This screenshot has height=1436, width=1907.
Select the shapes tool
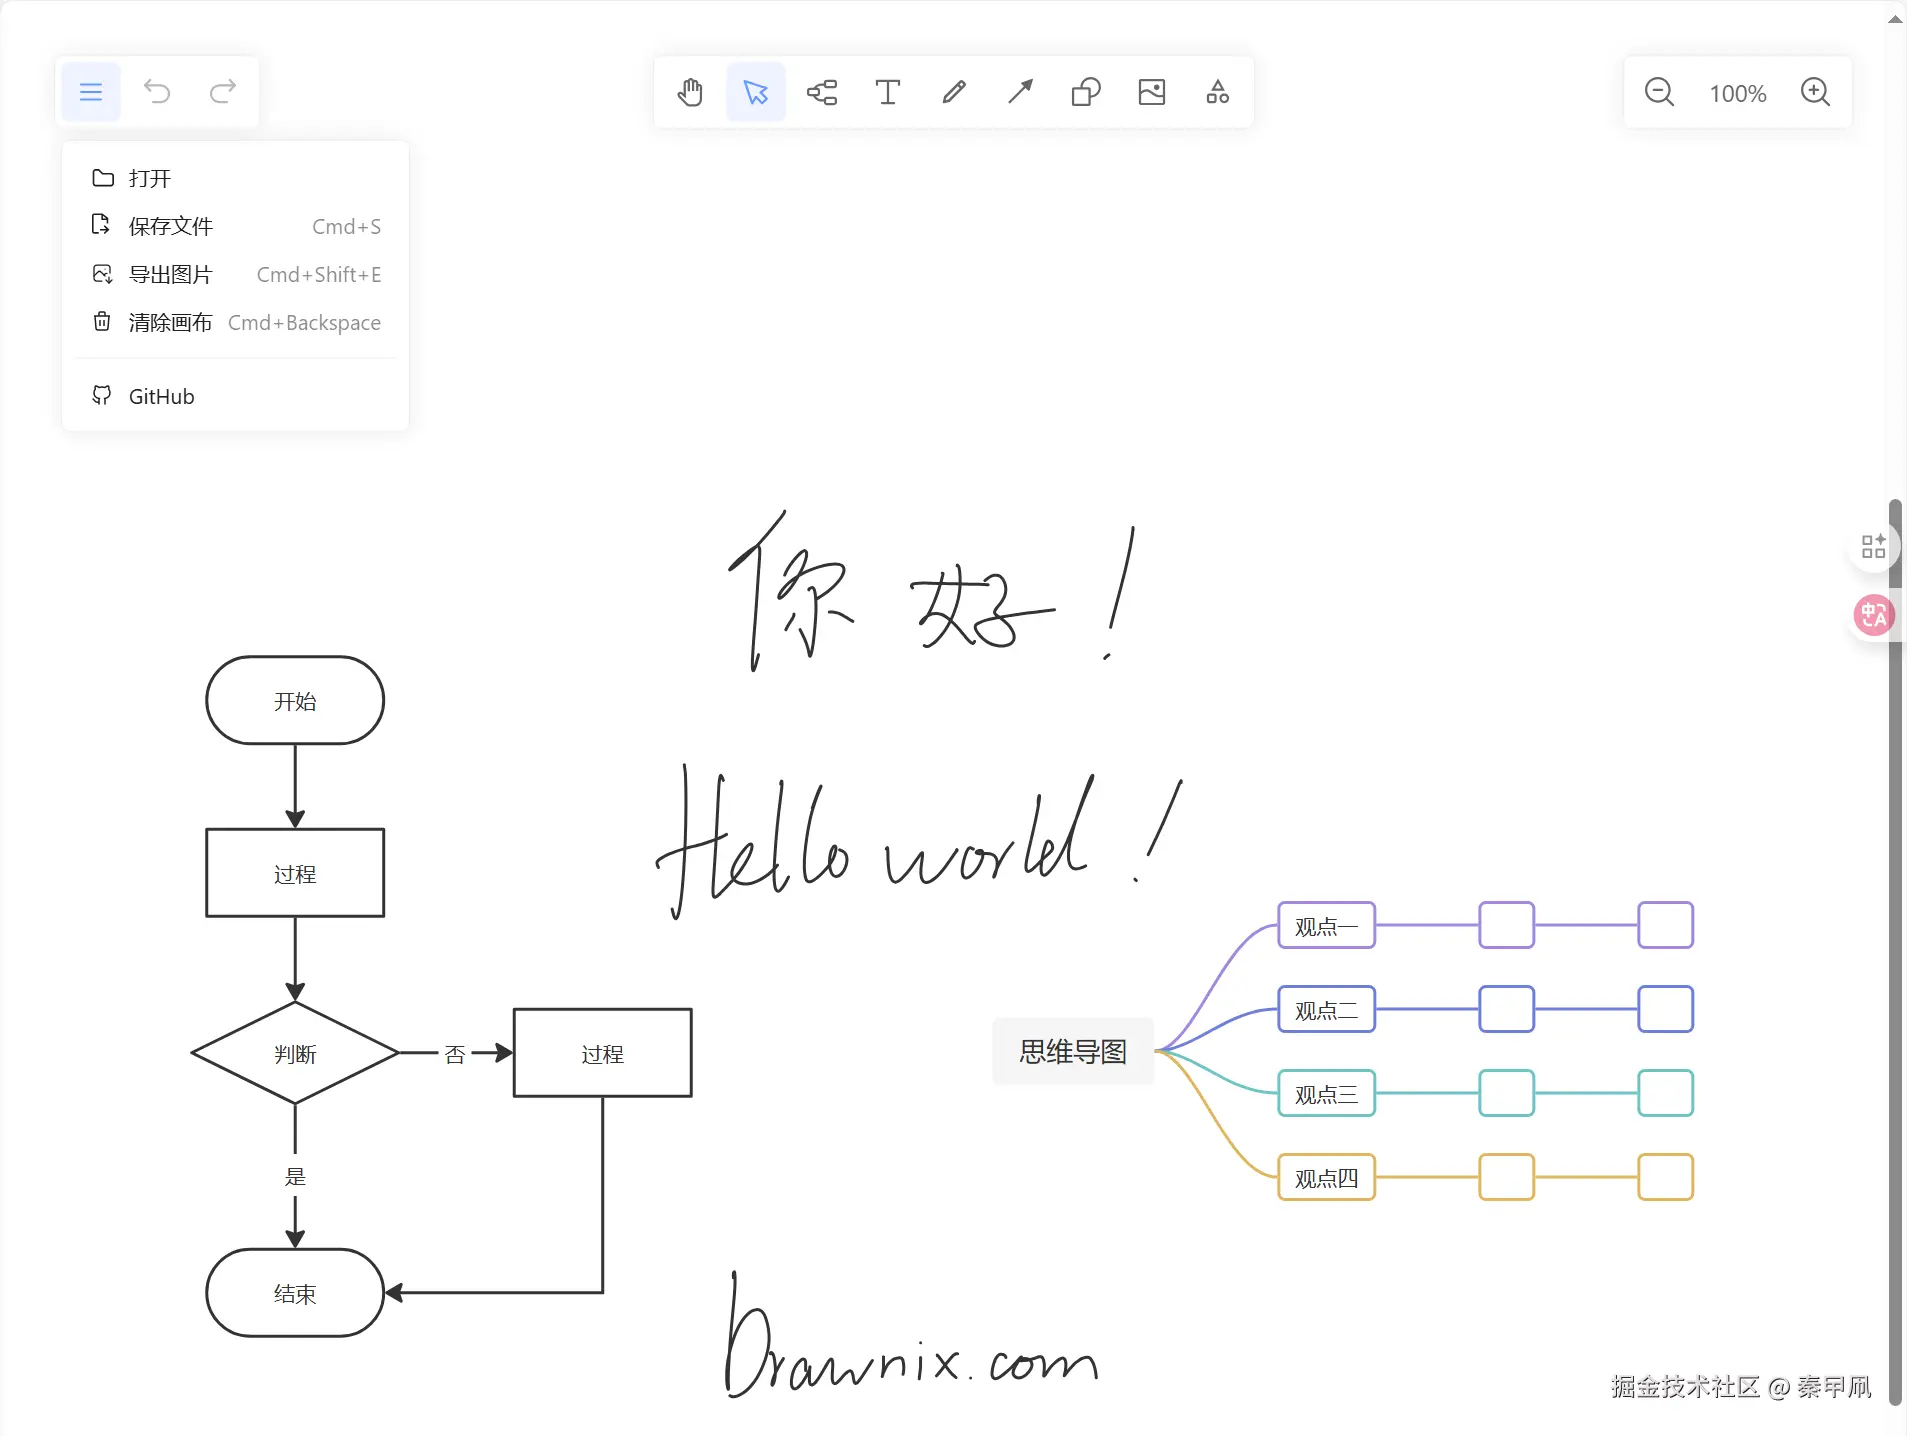tap(1086, 92)
